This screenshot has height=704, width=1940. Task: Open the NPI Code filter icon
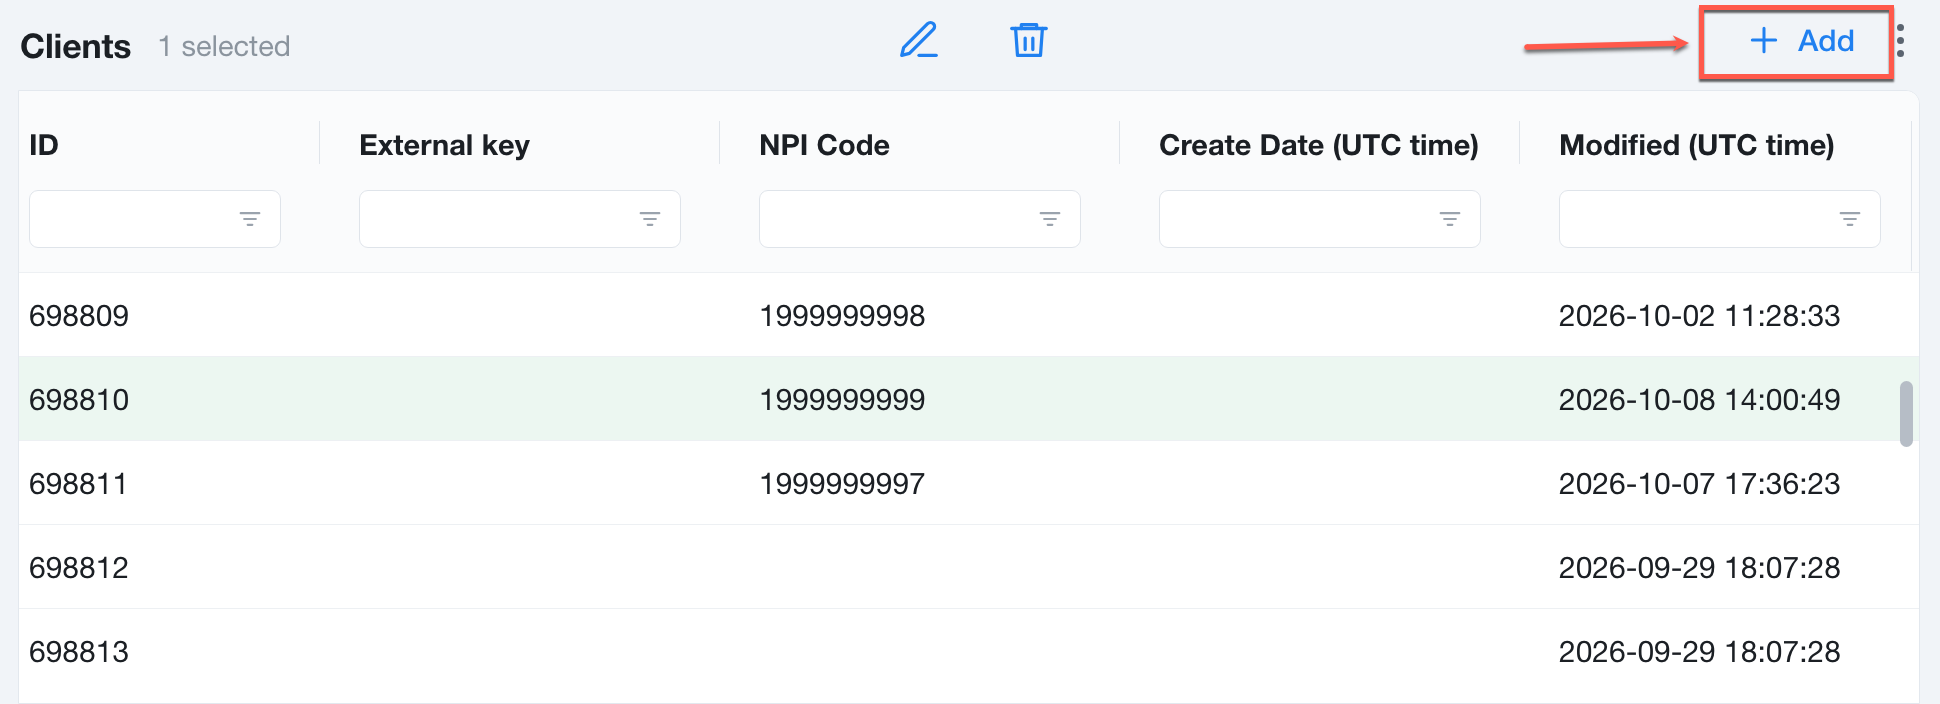(1050, 219)
